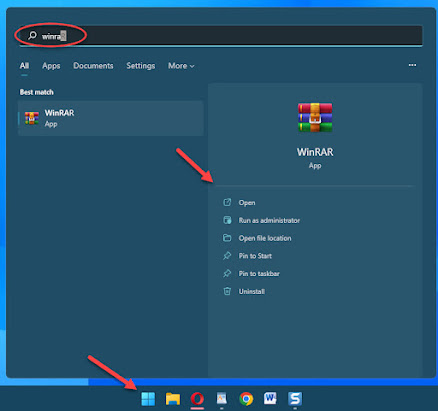
Task: Open Microsoft Word from the taskbar
Action: point(270,398)
